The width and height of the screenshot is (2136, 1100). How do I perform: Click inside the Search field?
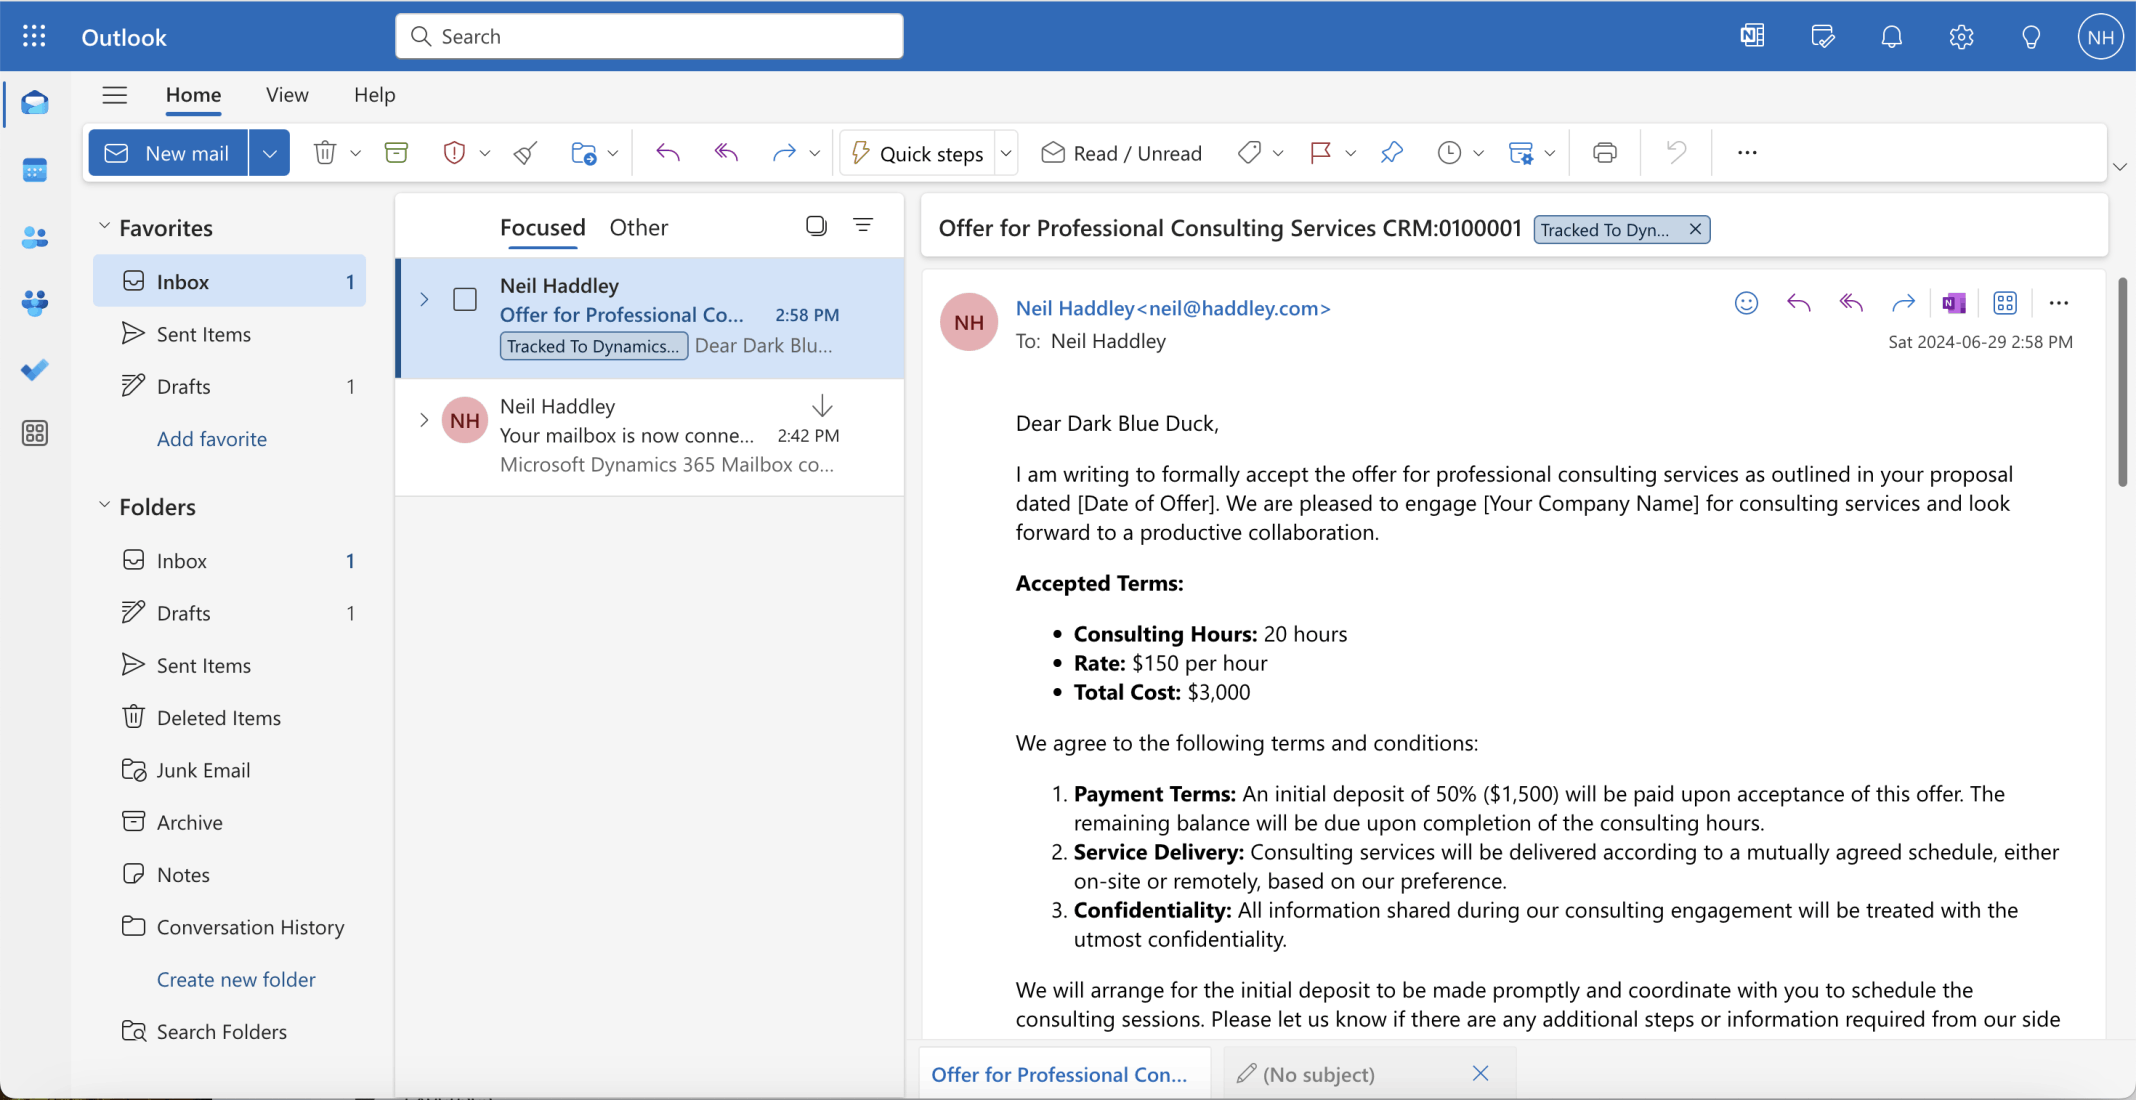point(648,36)
